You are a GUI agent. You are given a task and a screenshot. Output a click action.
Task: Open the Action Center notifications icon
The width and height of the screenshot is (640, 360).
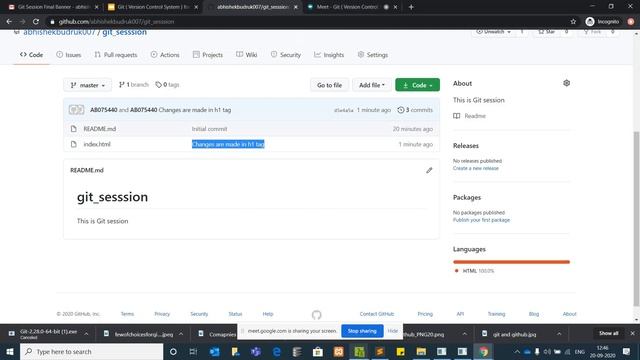[x=627, y=351]
